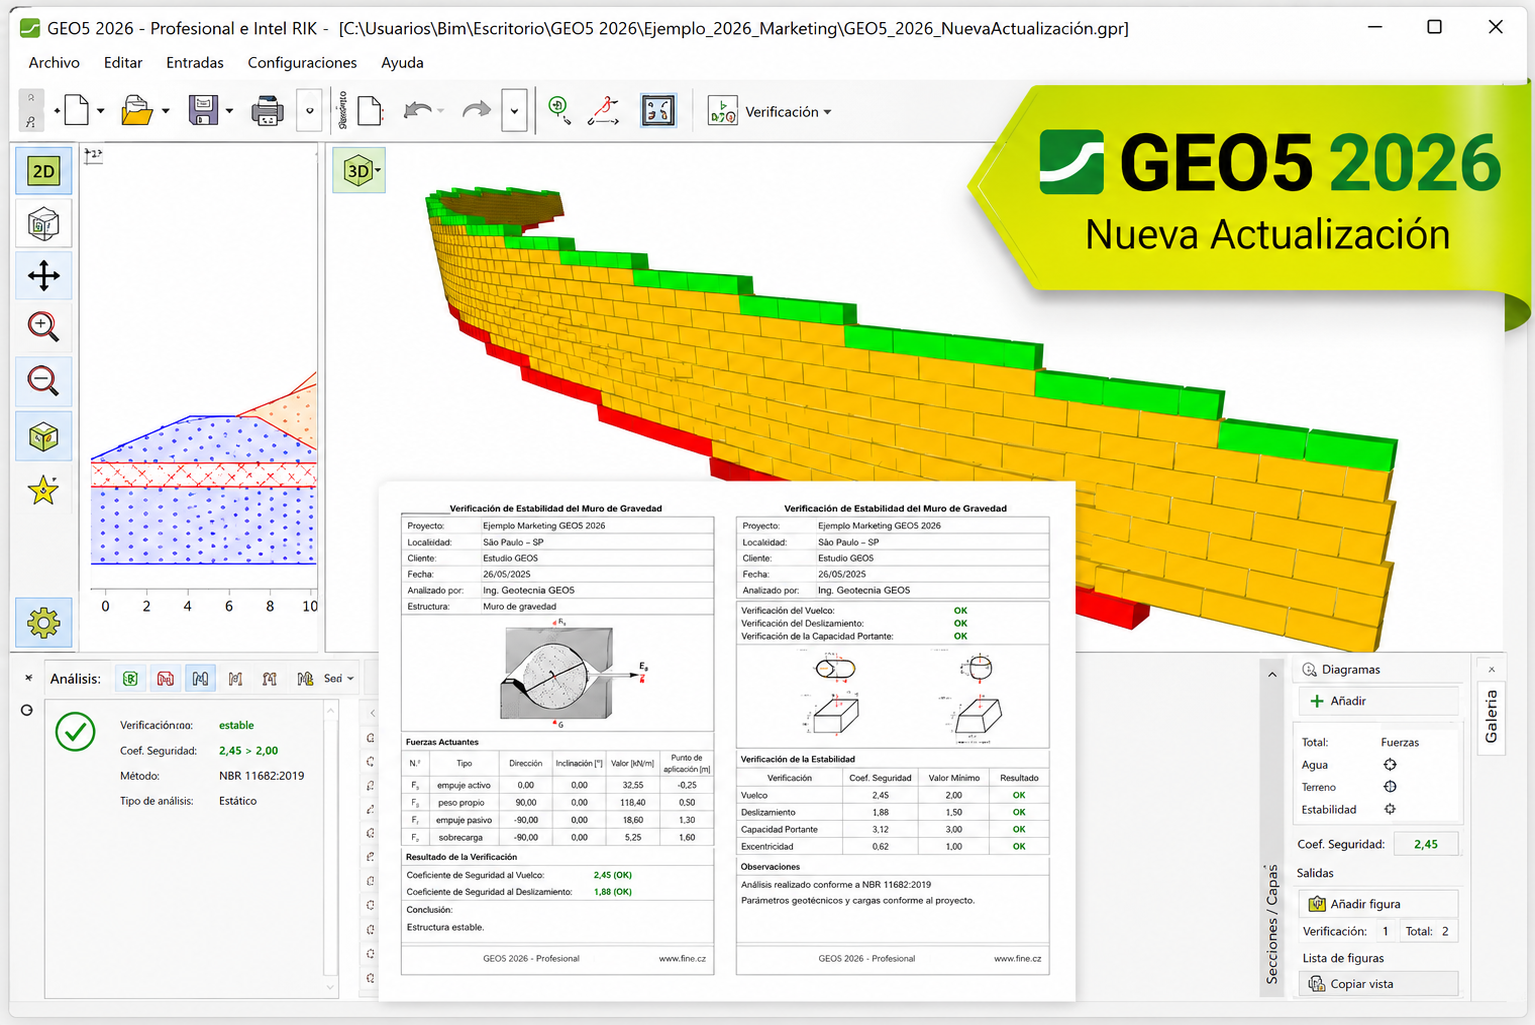This screenshot has height=1025, width=1535.
Task: Open a project with the folder icon
Action: tap(137, 110)
